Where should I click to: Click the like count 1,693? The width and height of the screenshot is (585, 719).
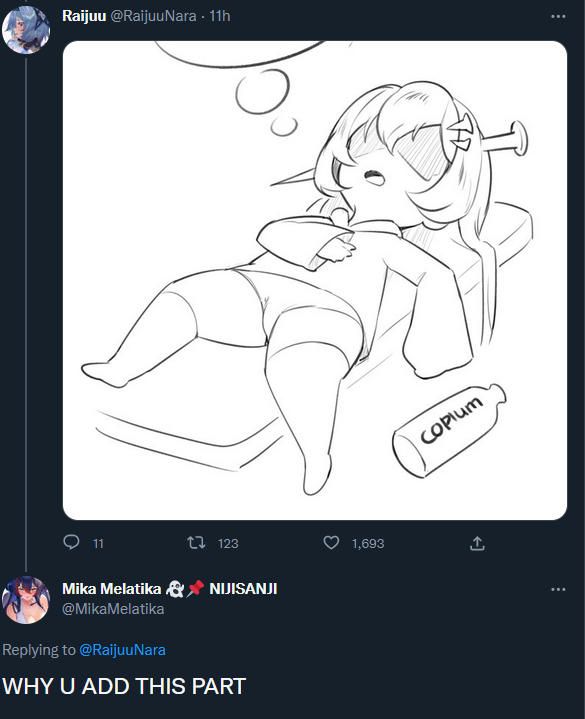coord(368,544)
